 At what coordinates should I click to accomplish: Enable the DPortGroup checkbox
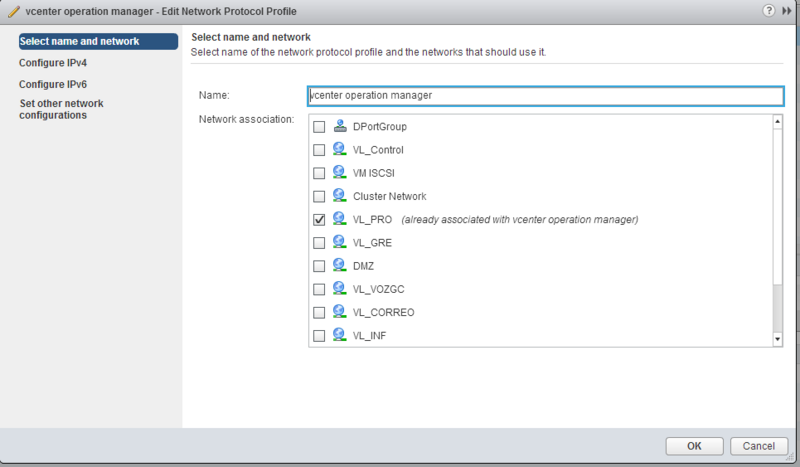pyautogui.click(x=319, y=127)
